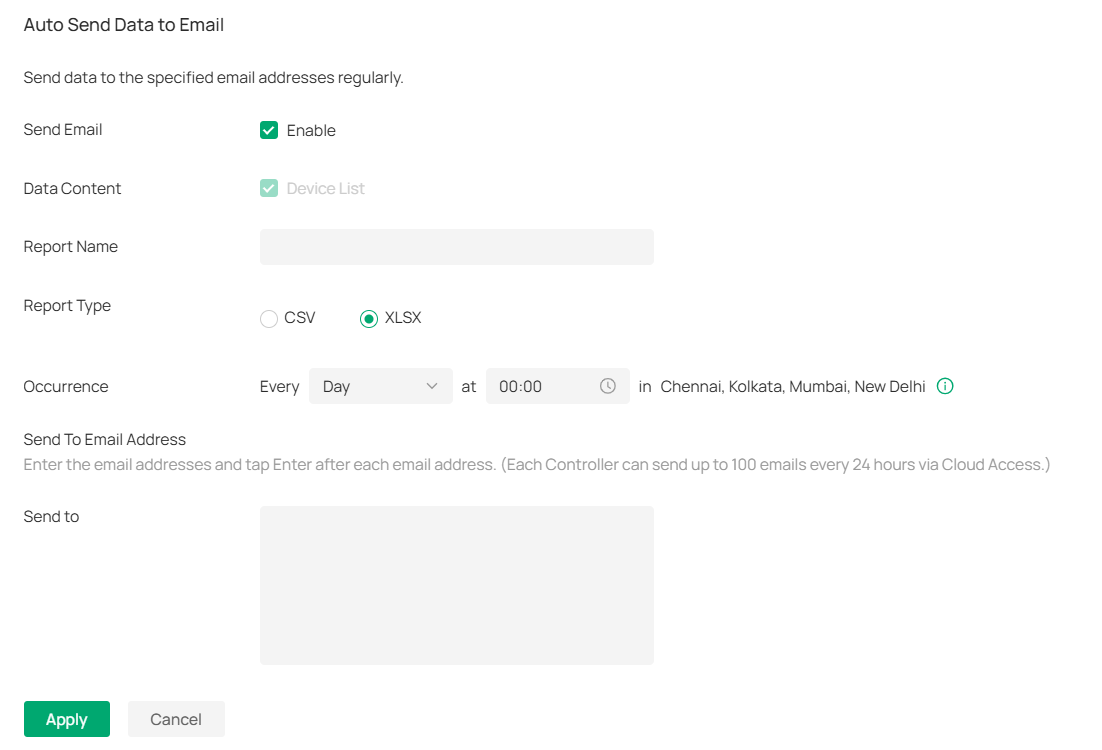Click Cancel to discard changes
Image resolution: width=1102 pixels, height=750 pixels.
pyautogui.click(x=176, y=718)
